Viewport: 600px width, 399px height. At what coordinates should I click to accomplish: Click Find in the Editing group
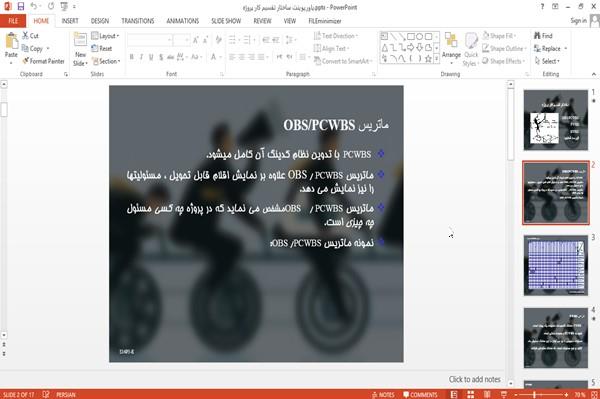tap(543, 36)
